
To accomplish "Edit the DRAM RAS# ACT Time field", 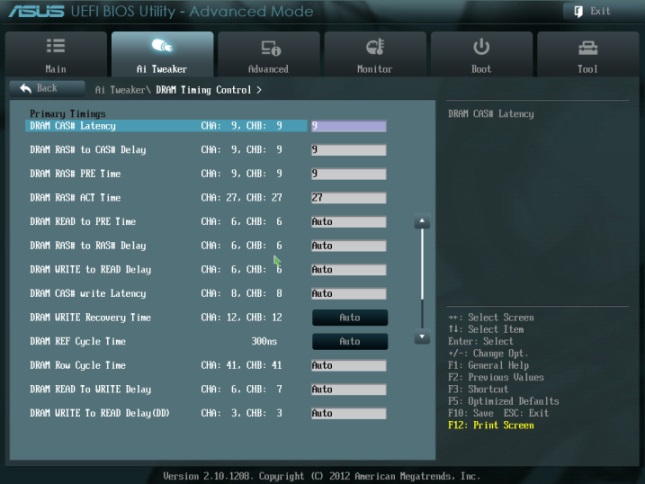I will pyautogui.click(x=348, y=198).
